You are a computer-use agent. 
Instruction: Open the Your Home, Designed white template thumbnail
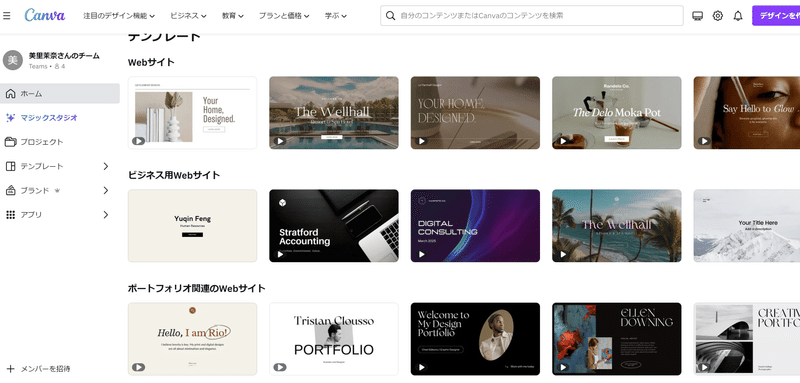[192, 113]
